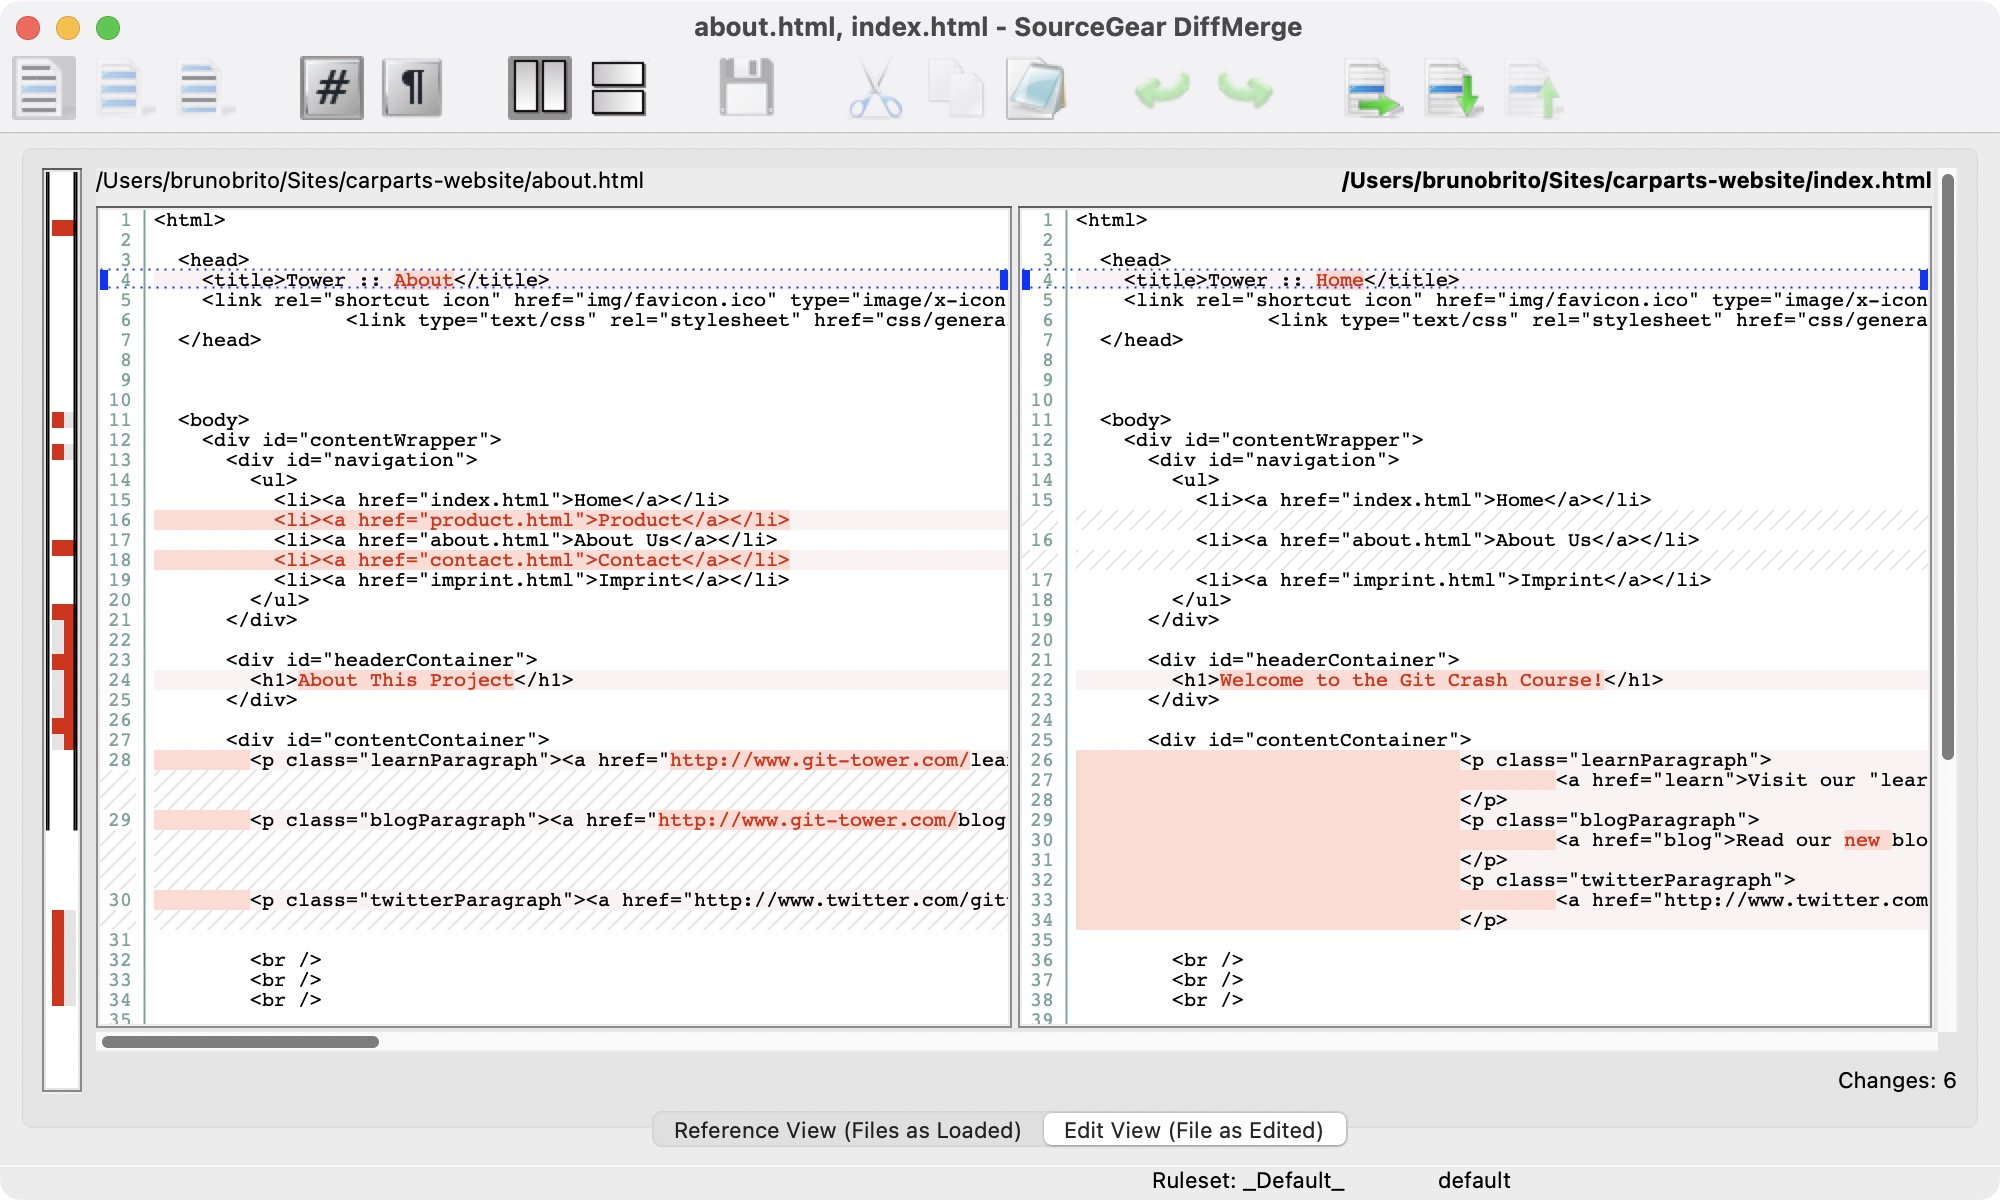Click the Paste clipboard icon
Screen dimensions: 2000x1200
(x=1037, y=88)
